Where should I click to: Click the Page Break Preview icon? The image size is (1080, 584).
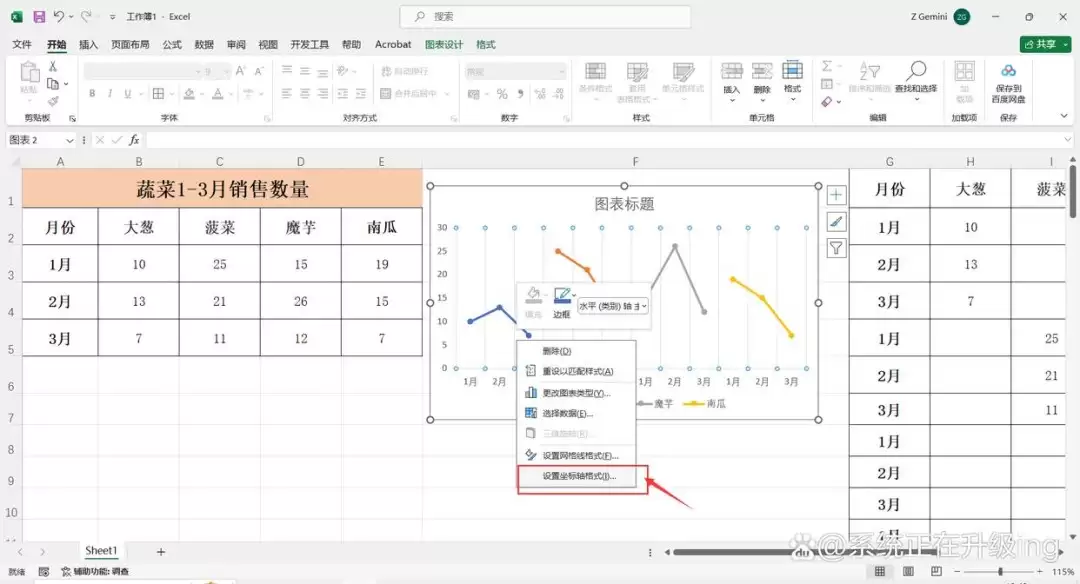tap(936, 572)
